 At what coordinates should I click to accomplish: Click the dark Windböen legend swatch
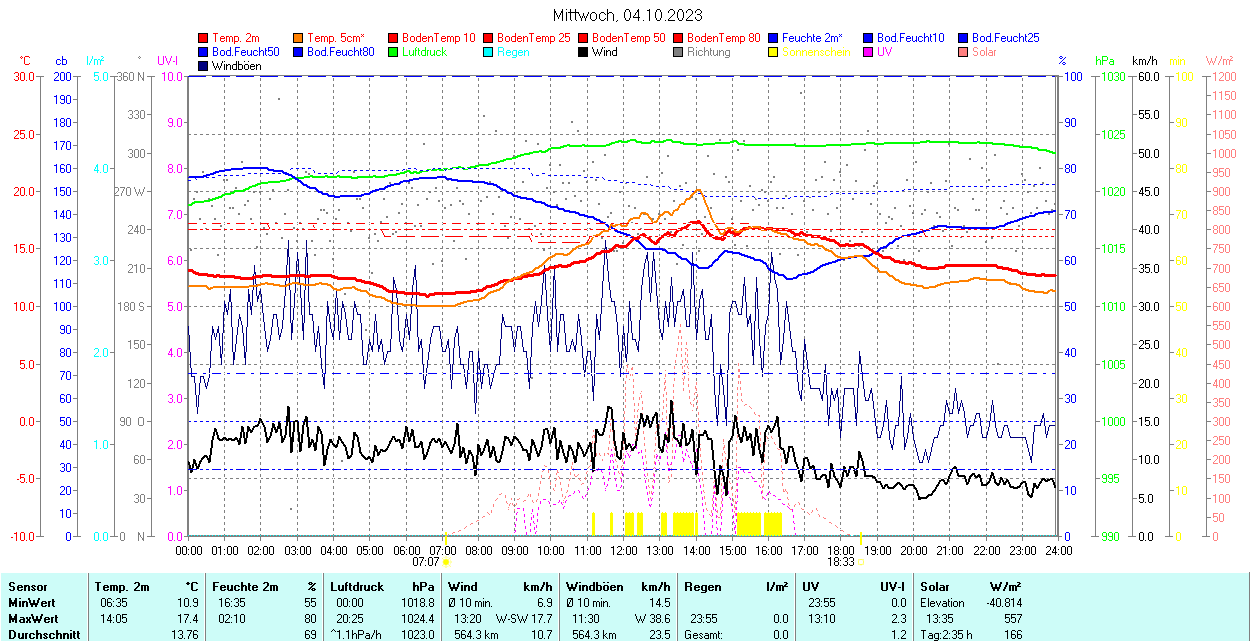pyautogui.click(x=204, y=66)
